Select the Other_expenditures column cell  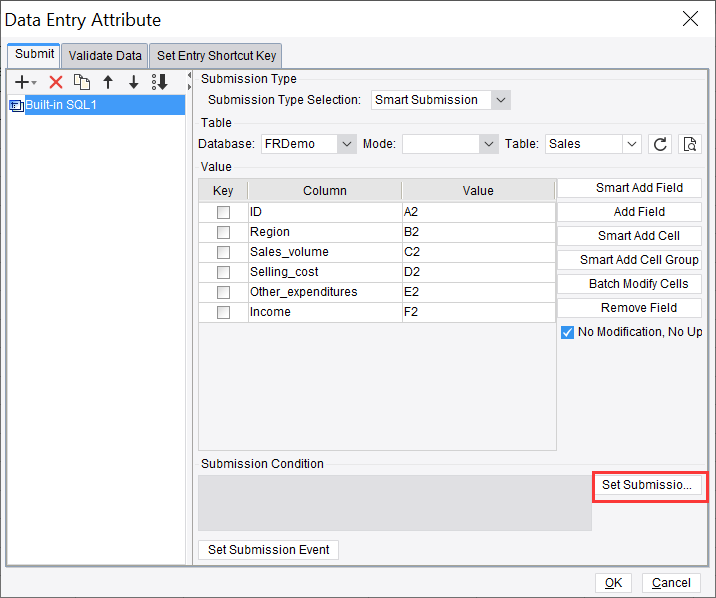coord(325,292)
